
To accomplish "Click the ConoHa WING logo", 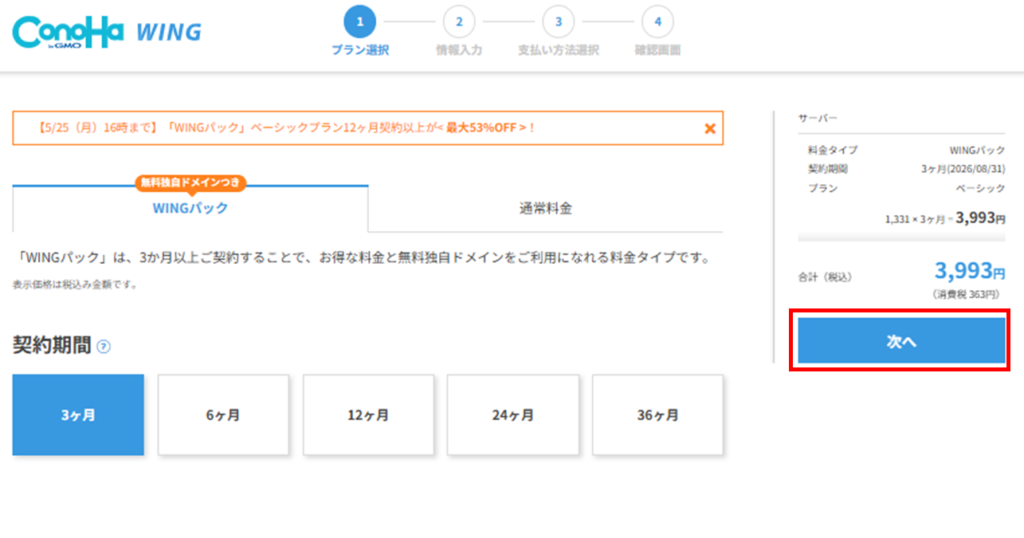I will (107, 32).
